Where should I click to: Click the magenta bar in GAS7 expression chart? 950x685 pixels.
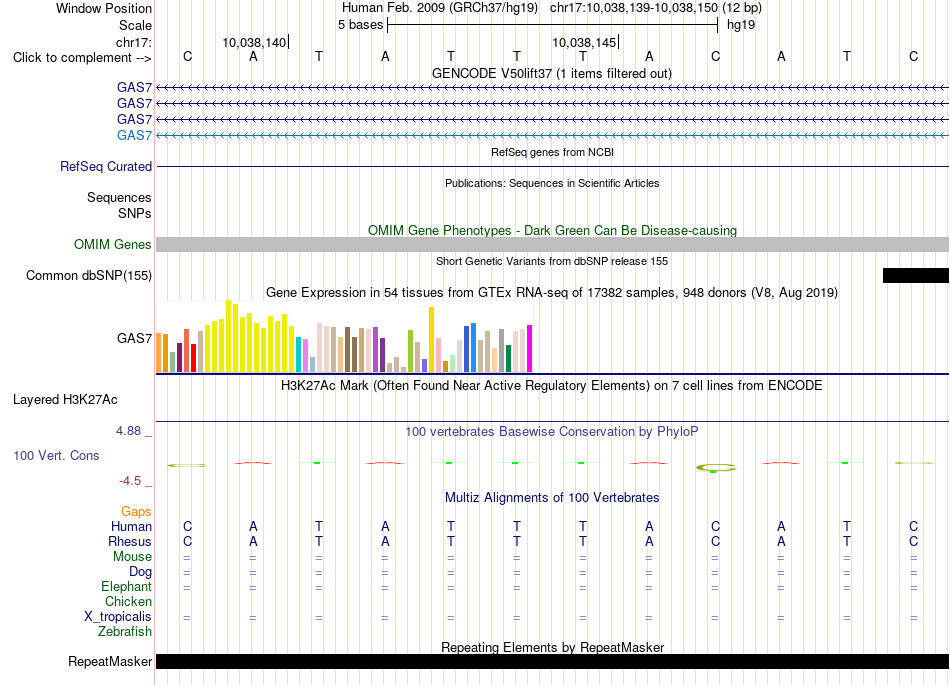[x=530, y=348]
